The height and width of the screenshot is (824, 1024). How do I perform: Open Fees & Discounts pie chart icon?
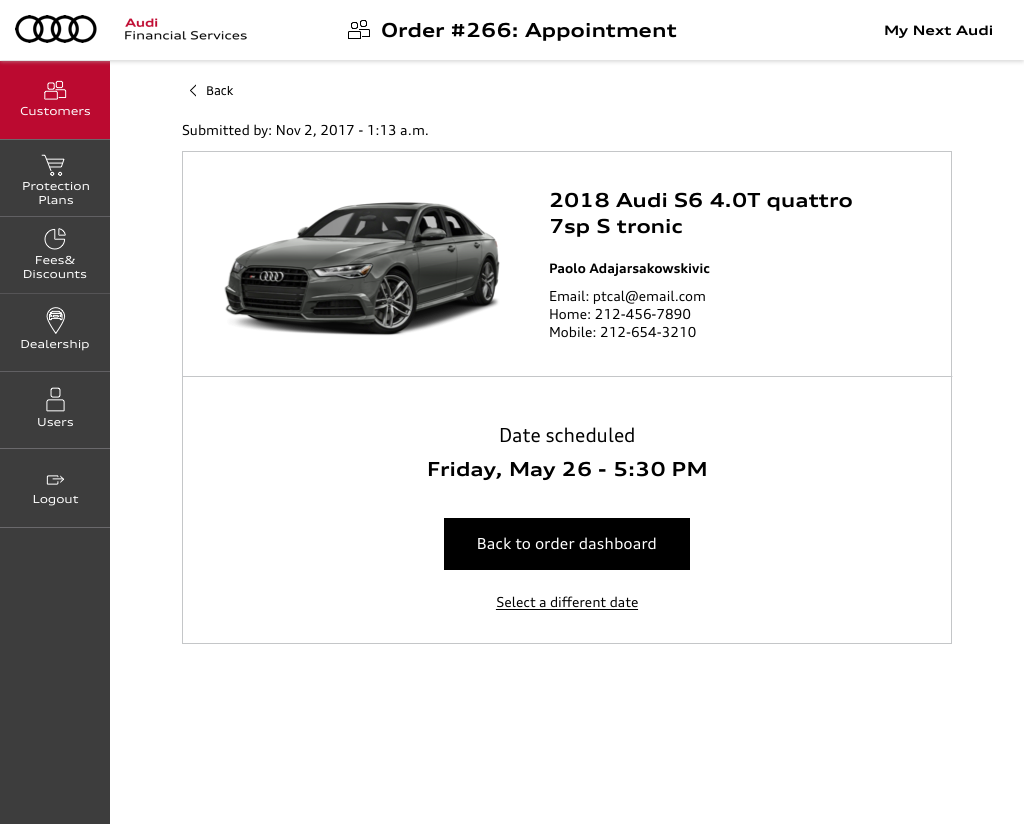55,238
